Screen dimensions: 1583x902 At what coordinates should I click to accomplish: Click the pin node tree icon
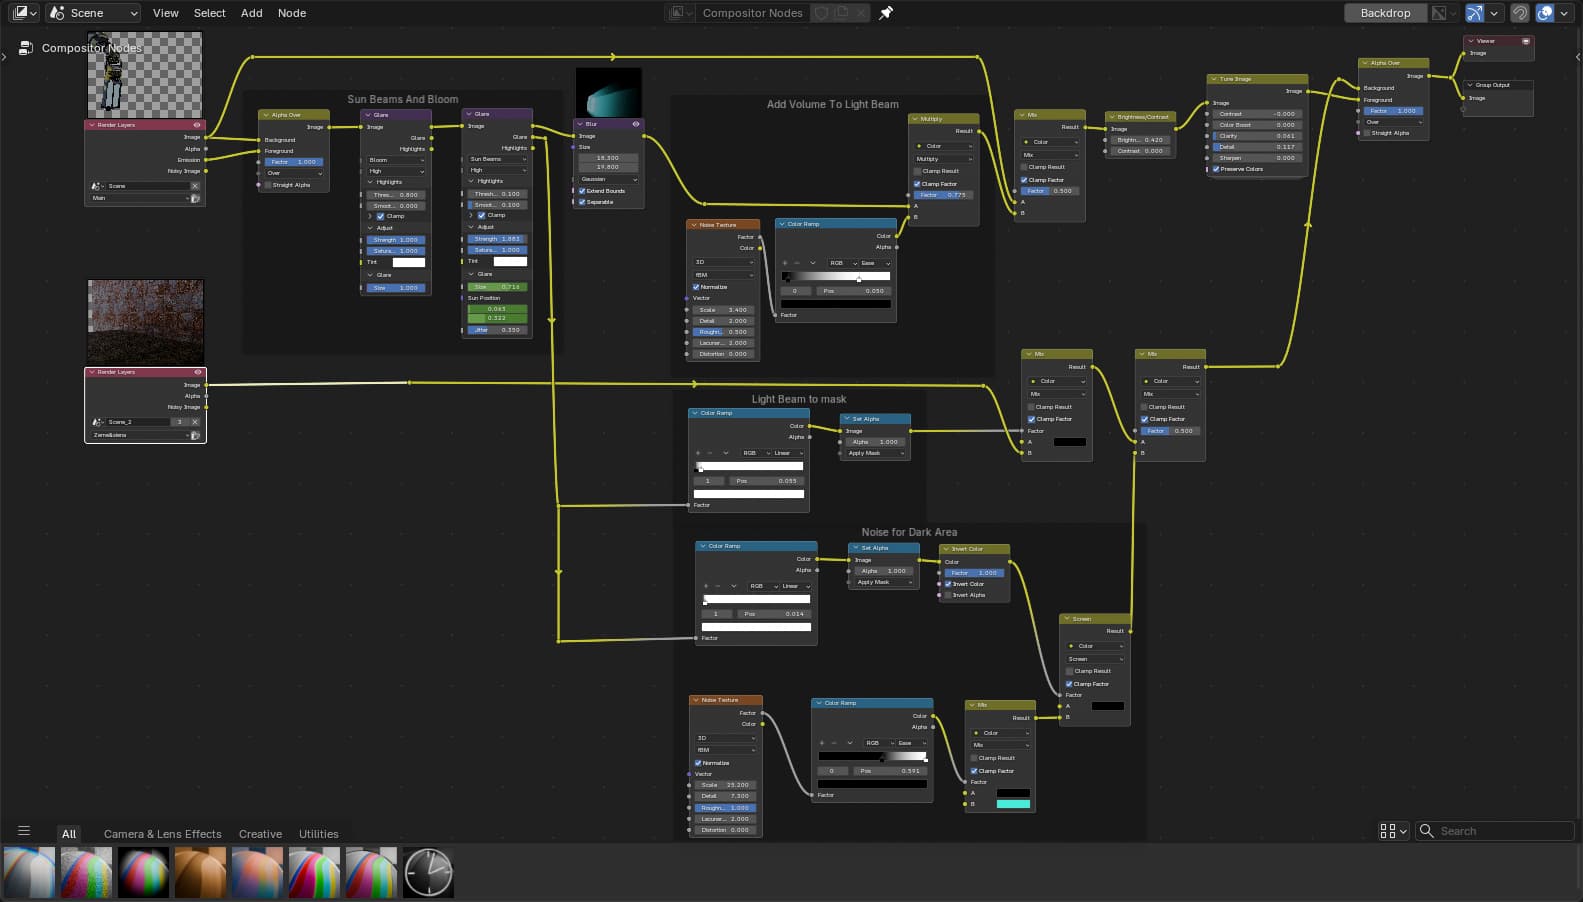[x=885, y=13]
